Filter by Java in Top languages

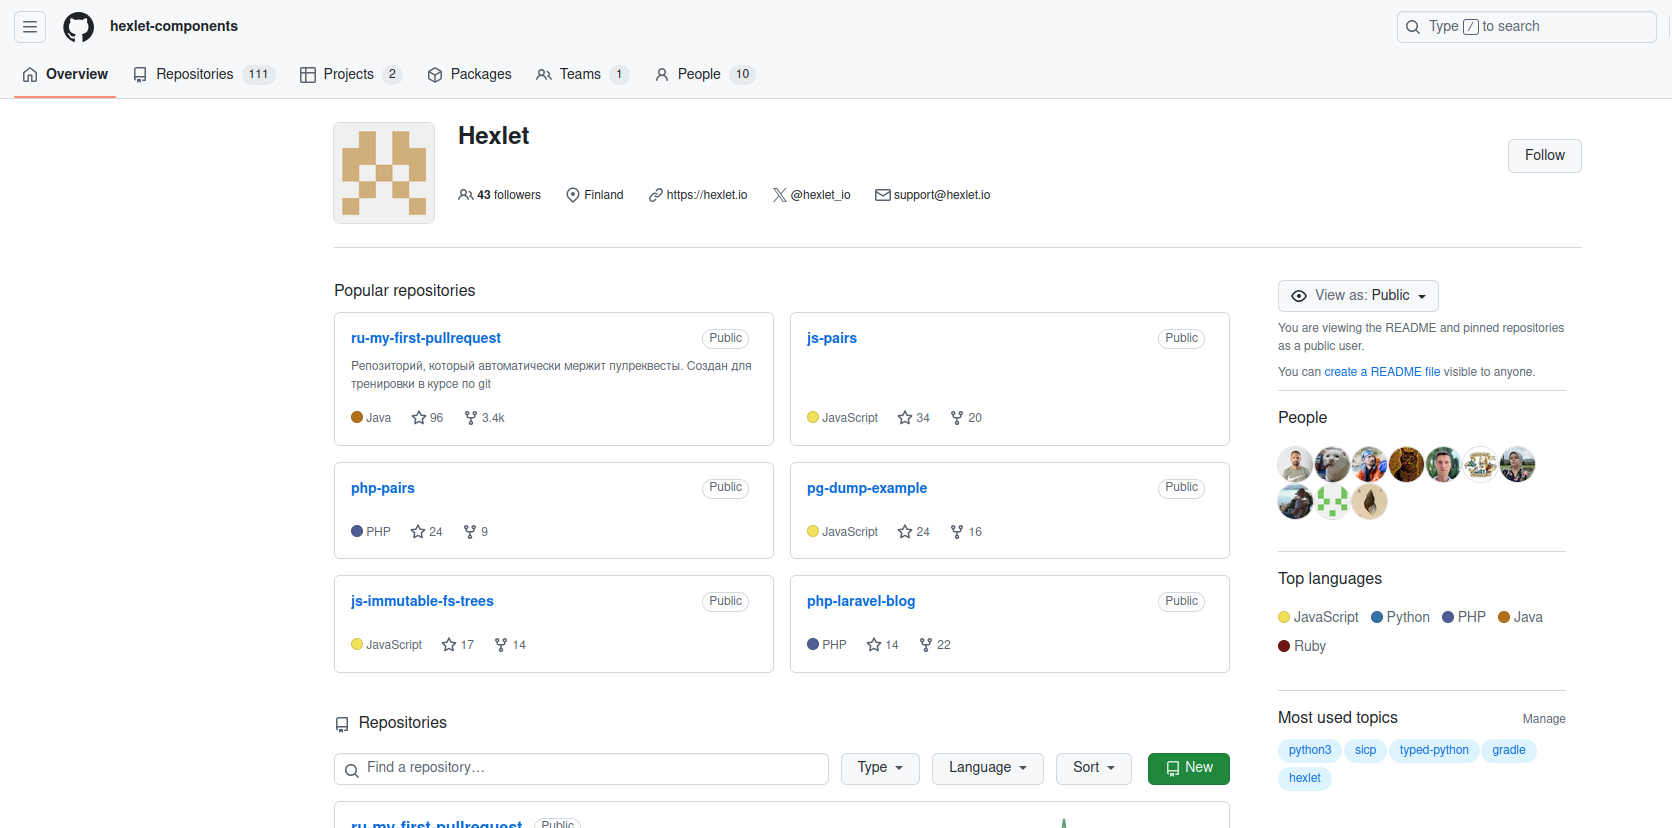pos(1520,617)
